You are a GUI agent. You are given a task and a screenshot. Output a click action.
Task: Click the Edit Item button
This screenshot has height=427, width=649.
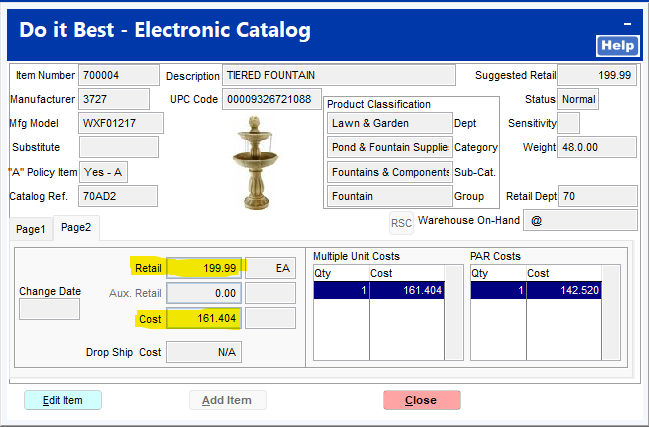pos(63,400)
